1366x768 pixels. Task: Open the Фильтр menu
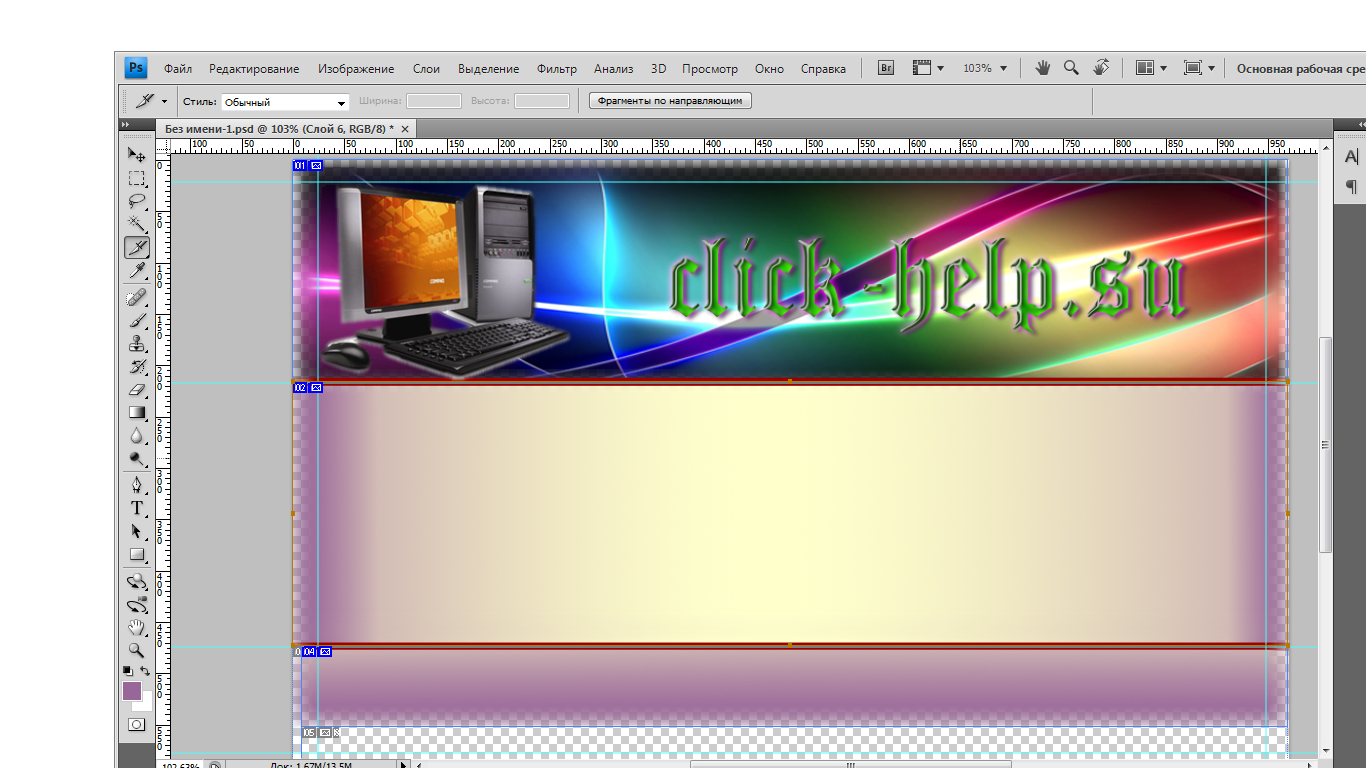click(557, 69)
